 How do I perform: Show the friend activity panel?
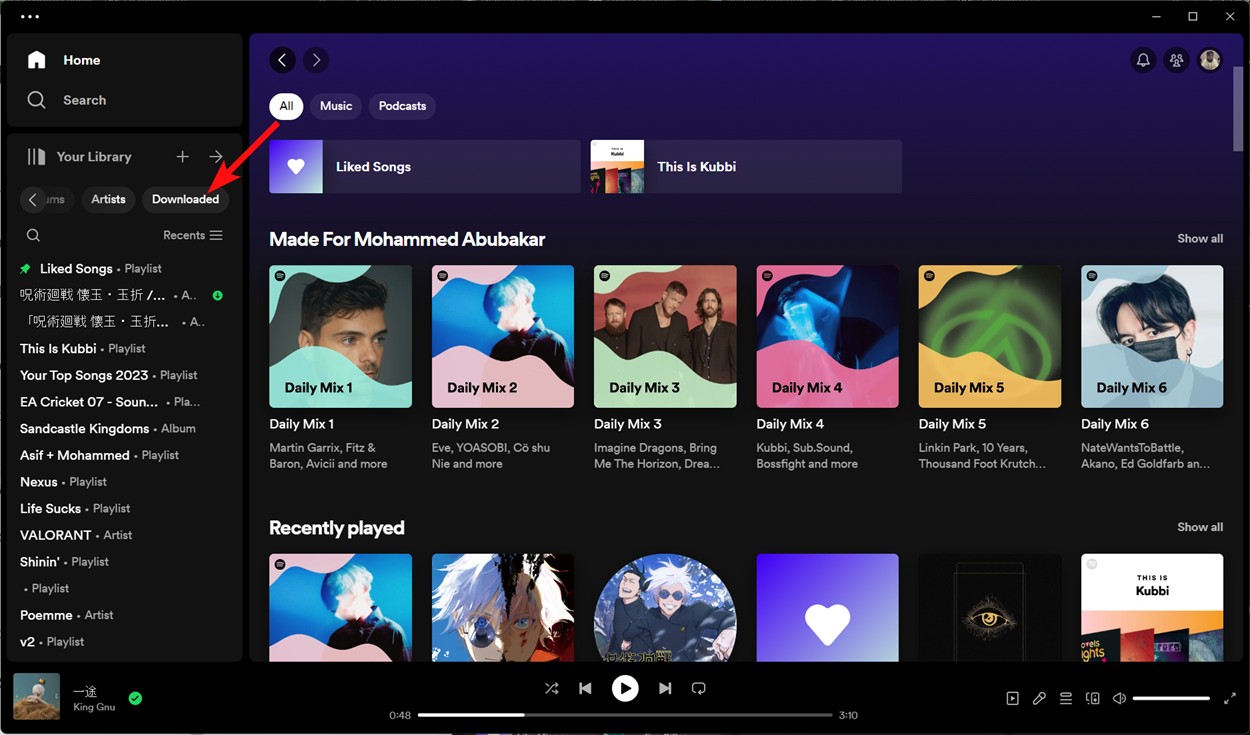pos(1176,60)
